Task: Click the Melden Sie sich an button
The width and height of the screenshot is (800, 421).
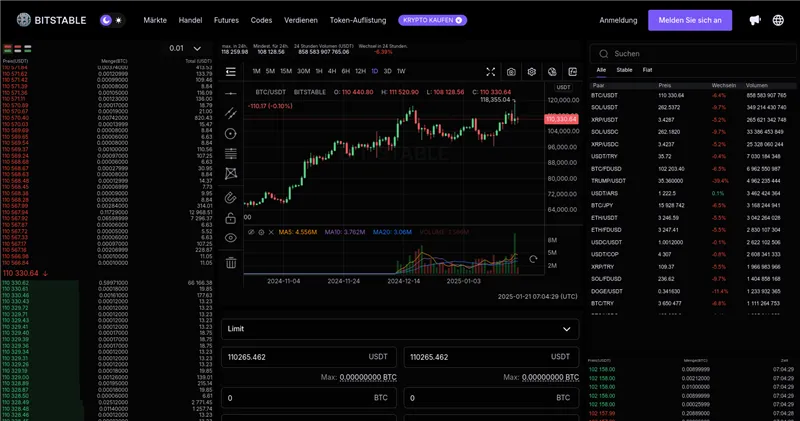Action: [x=689, y=20]
